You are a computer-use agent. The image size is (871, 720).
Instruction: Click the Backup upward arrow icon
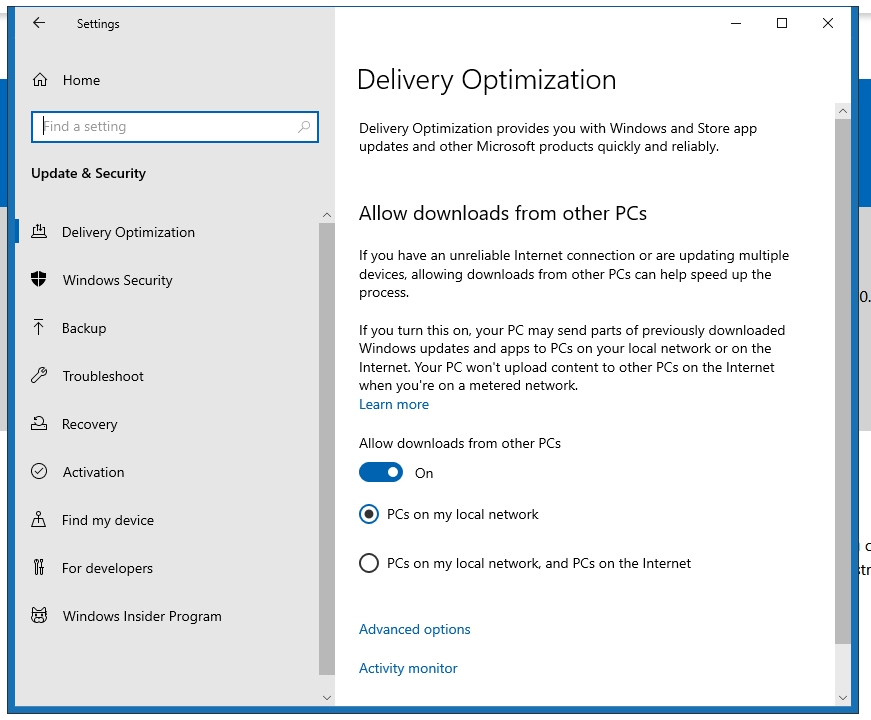point(38,328)
